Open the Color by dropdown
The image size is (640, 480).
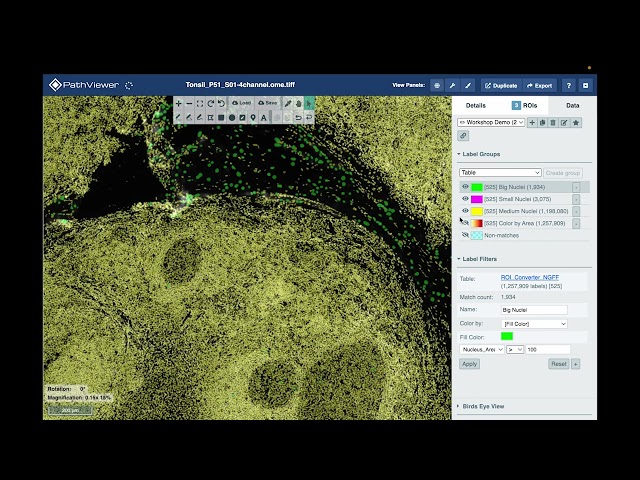534,324
